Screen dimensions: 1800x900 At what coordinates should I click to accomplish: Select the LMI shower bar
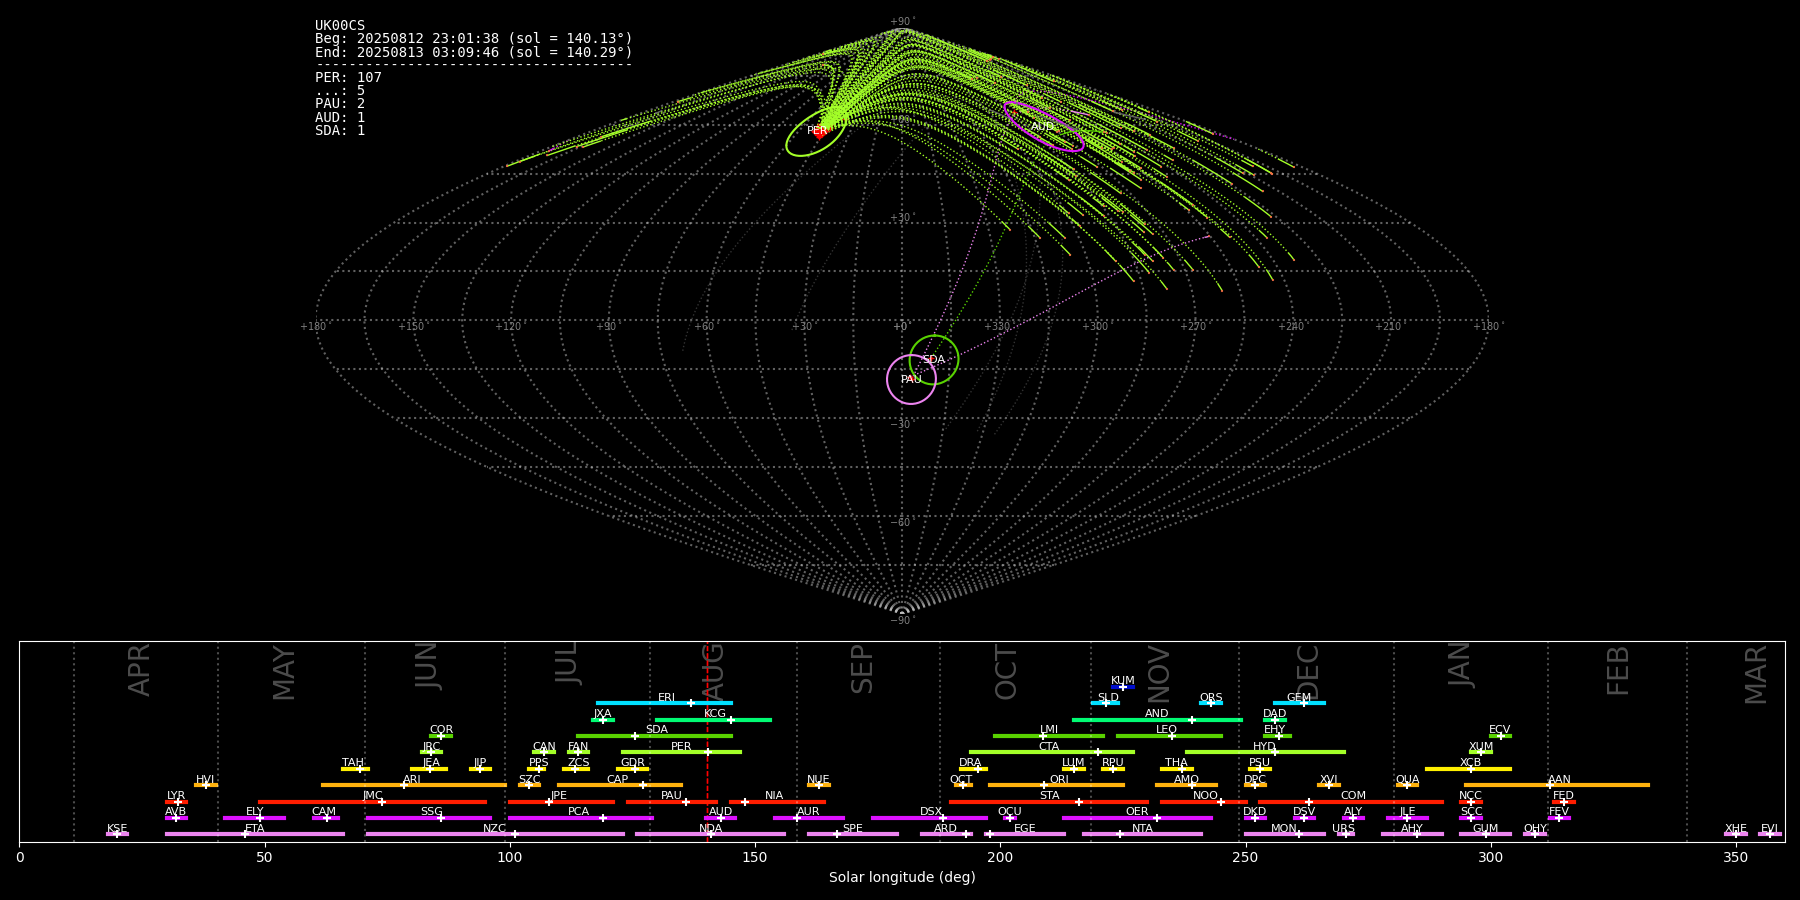click(1049, 736)
